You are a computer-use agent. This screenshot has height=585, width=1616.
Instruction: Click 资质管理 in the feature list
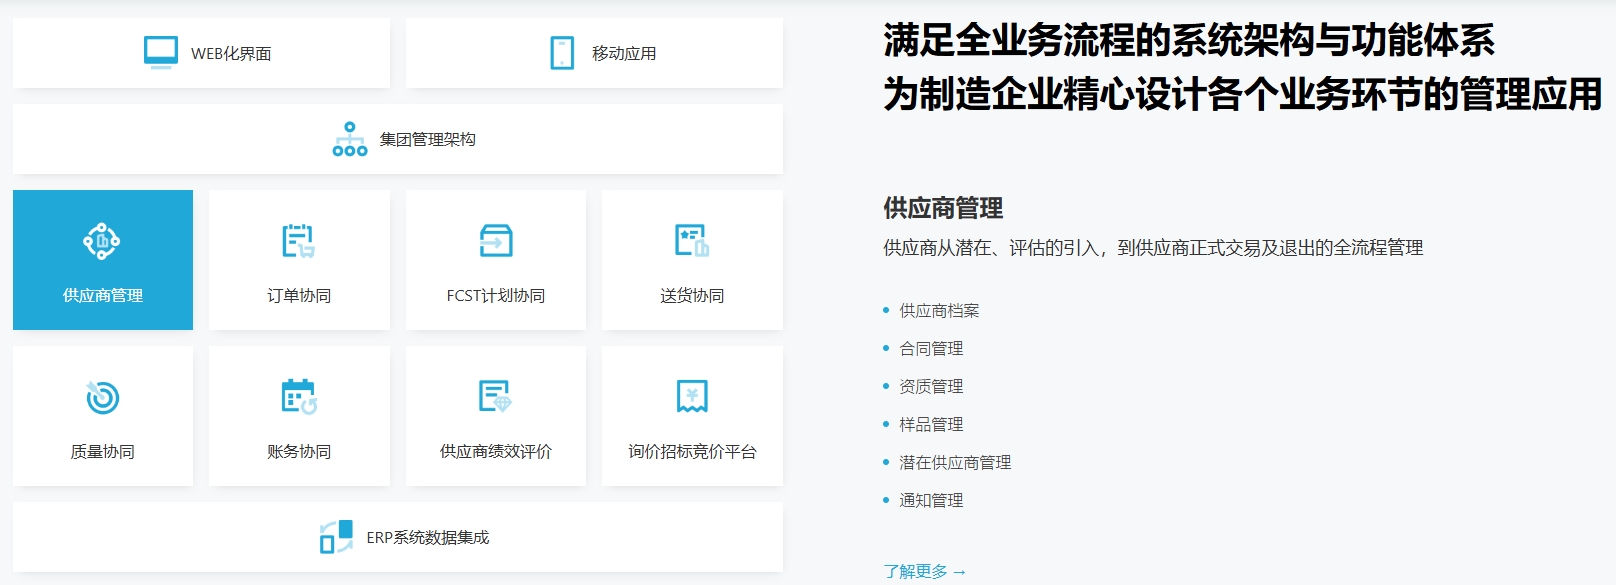[931, 387]
